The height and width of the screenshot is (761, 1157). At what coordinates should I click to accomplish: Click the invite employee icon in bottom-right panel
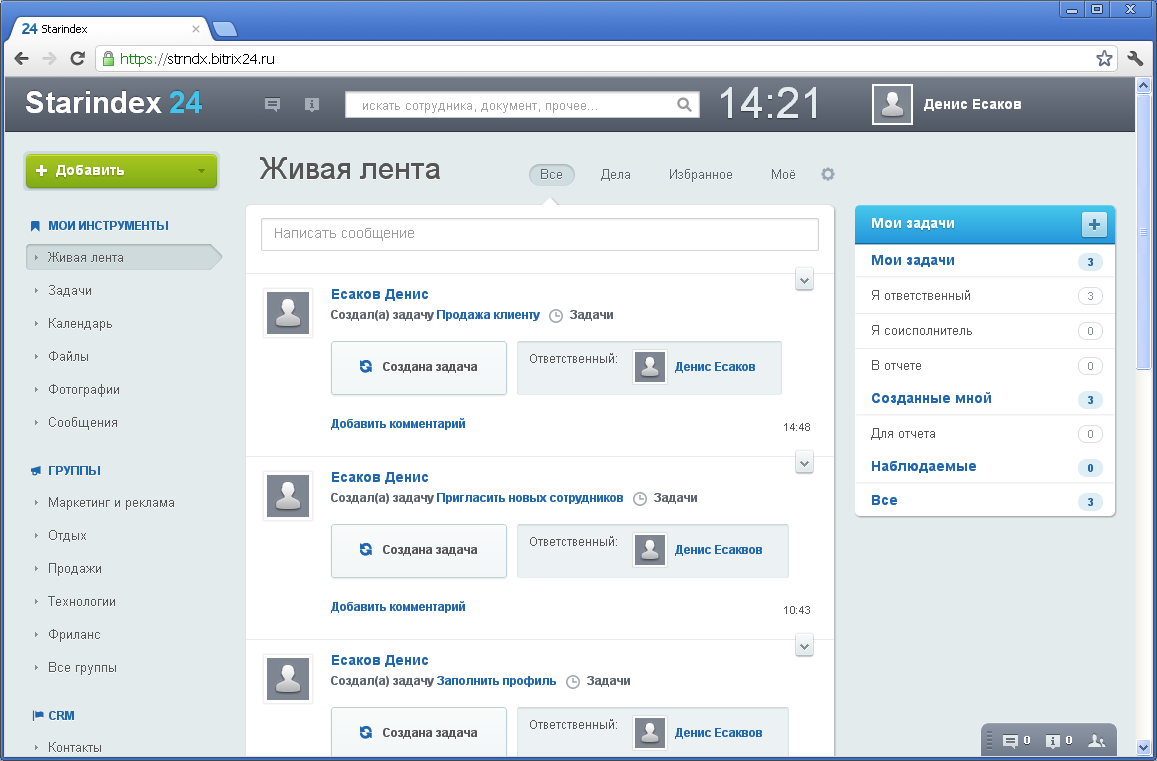(x=1098, y=740)
